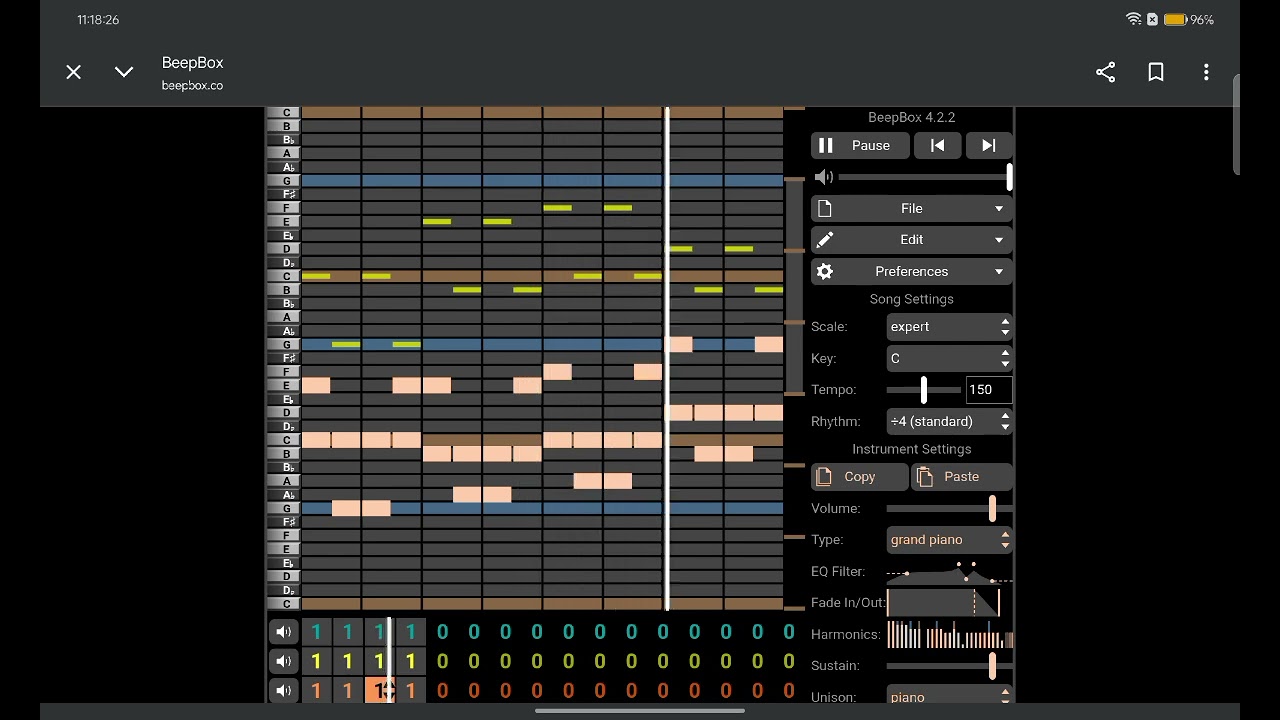Image resolution: width=1280 pixels, height=720 pixels.
Task: Close the BeepBox browser tab
Action: pyautogui.click(x=73, y=72)
